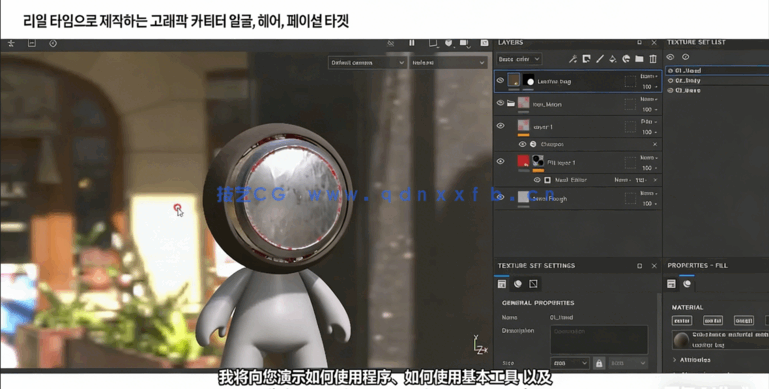Select the 03_Base texture set
The height and width of the screenshot is (389, 769).
(x=717, y=91)
